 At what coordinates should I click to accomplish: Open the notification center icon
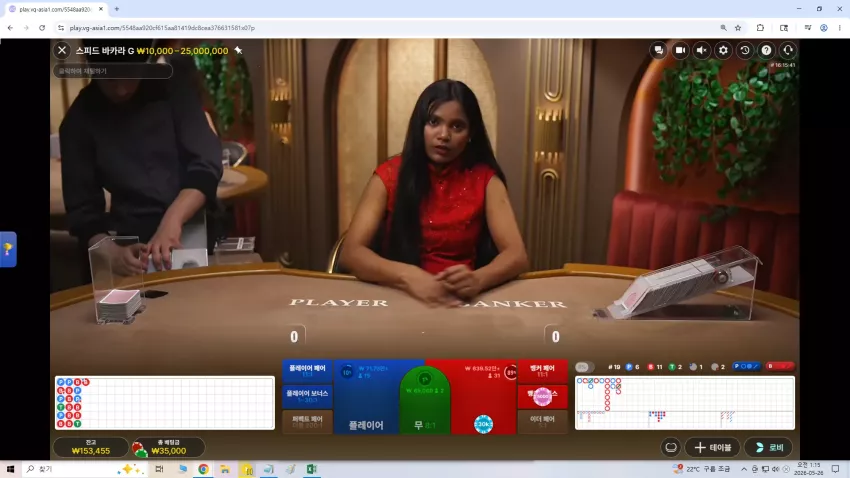pos(835,469)
